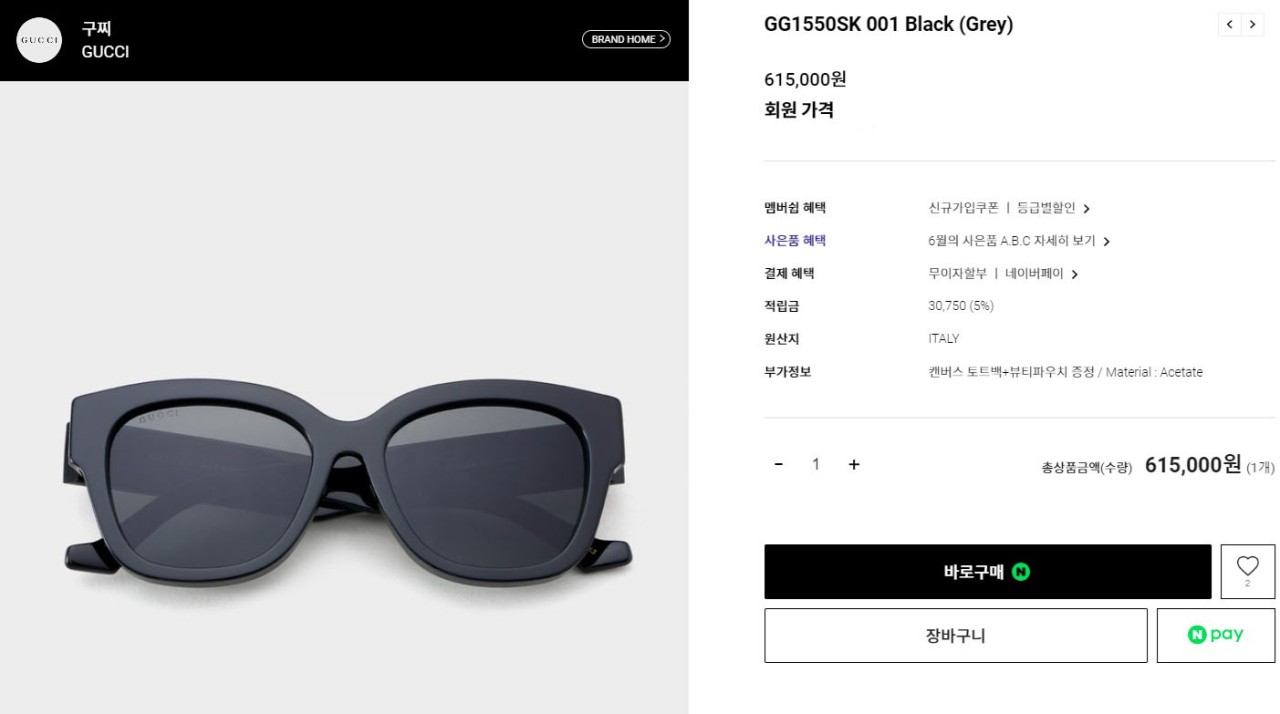Screen dimensions: 1280x714
Task: Select the 사은품 혜택 label
Action: click(x=795, y=241)
